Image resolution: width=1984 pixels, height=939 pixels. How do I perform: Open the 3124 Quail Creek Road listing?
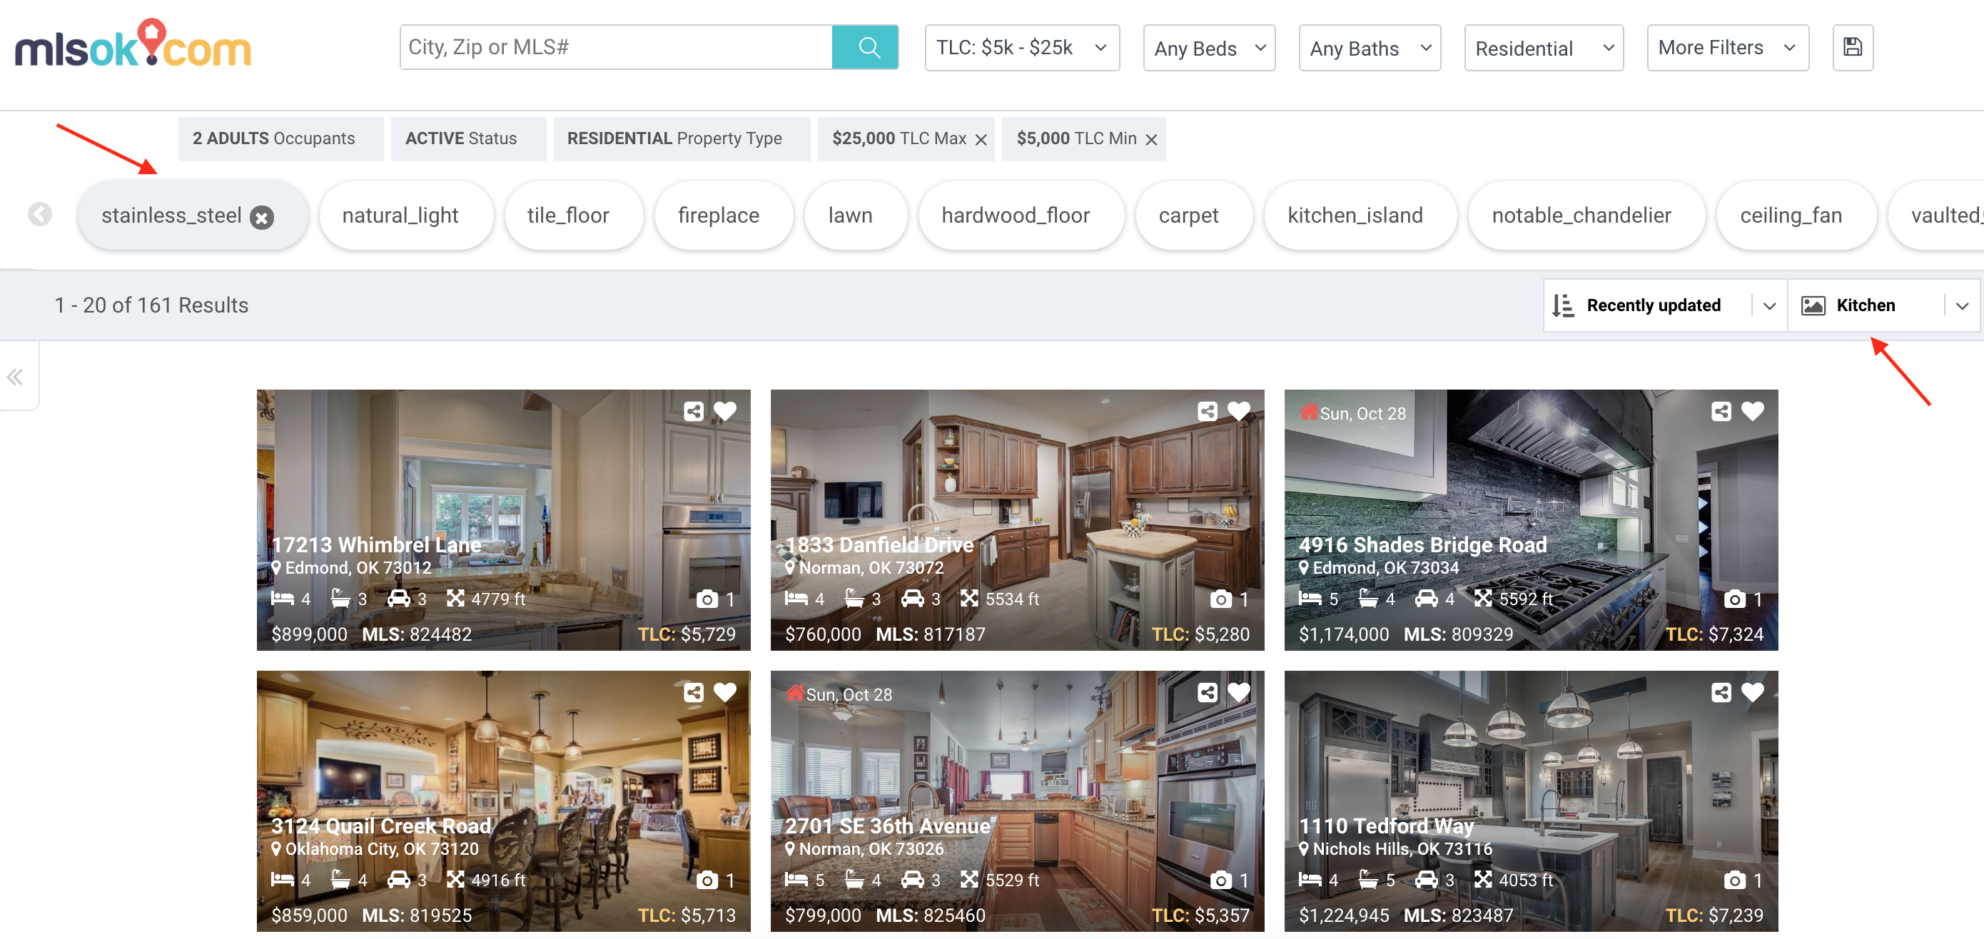503,800
